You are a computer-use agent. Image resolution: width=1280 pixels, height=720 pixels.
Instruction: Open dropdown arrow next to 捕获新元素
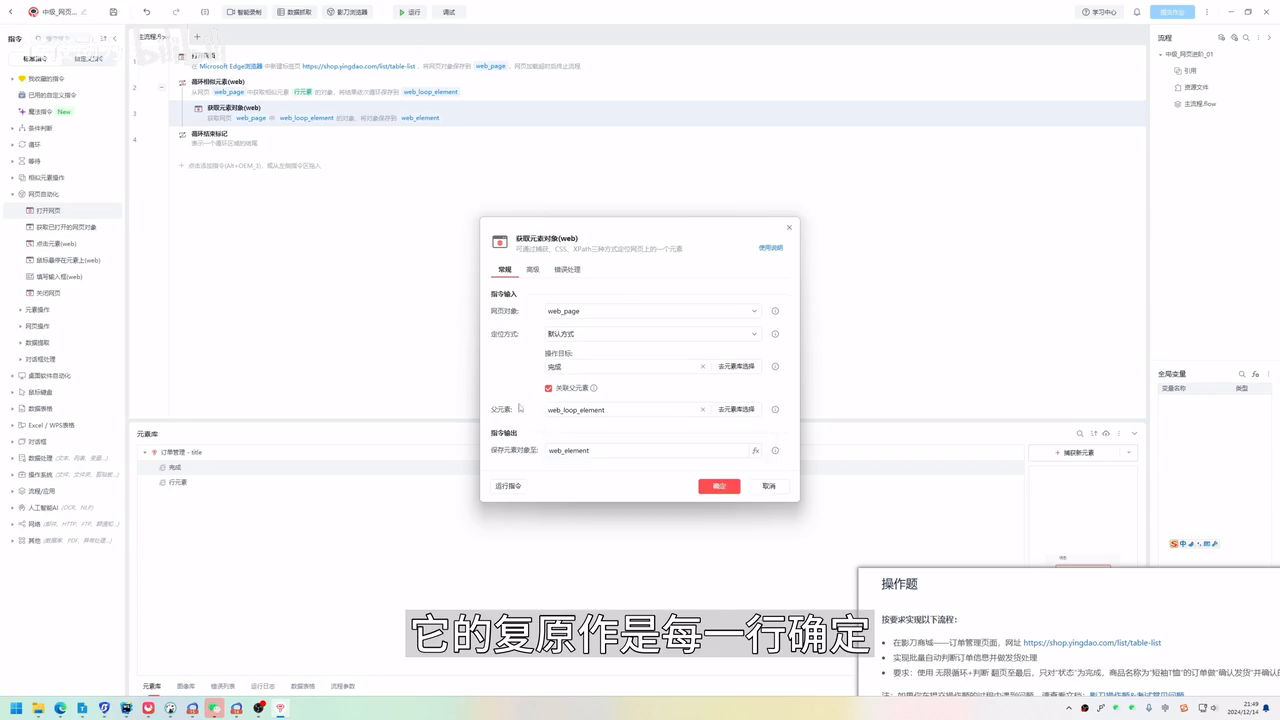coord(1129,453)
